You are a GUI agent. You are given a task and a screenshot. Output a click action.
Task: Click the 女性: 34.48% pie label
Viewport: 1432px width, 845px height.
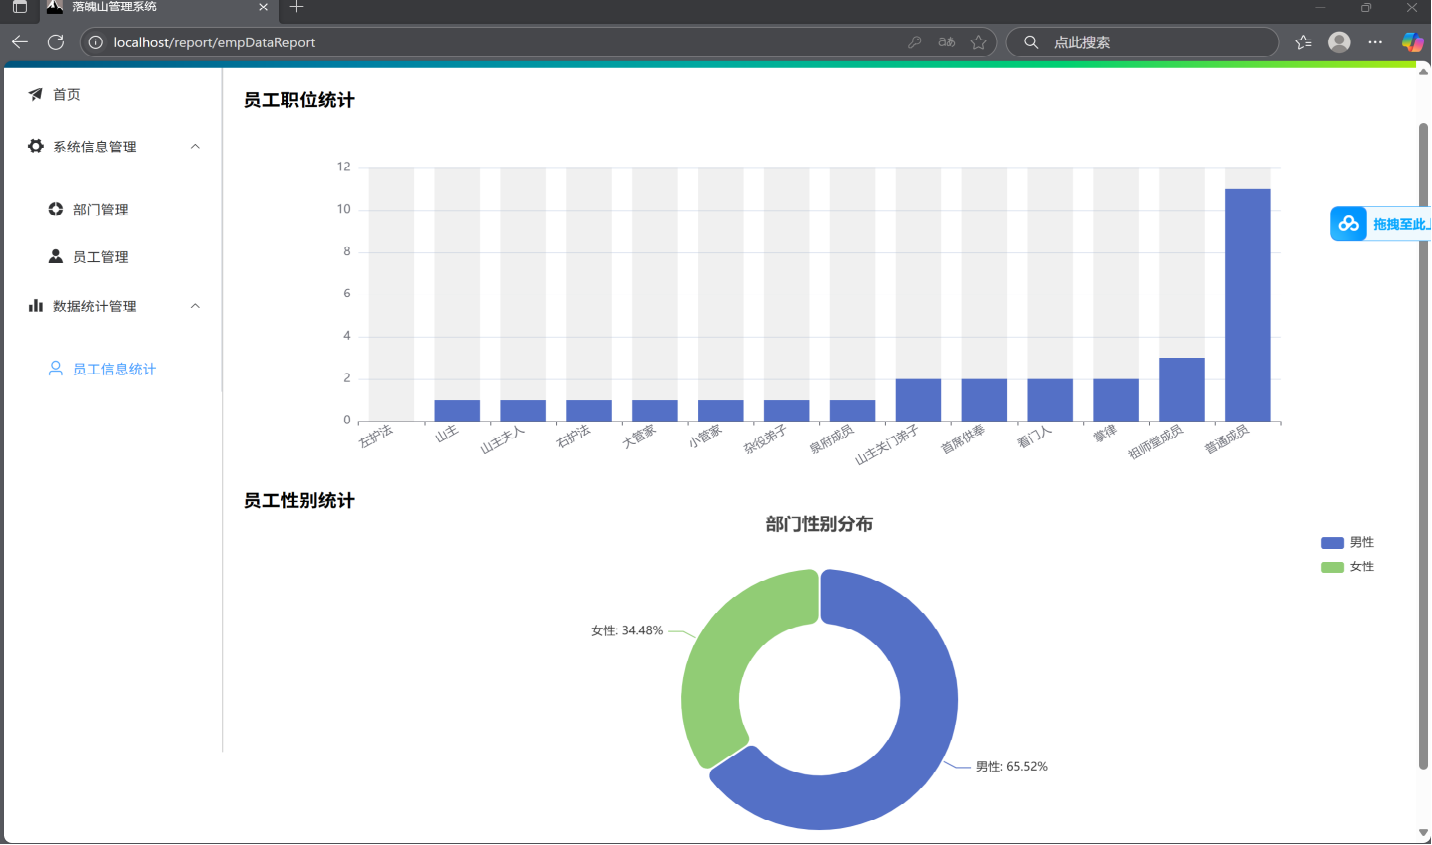click(x=627, y=630)
